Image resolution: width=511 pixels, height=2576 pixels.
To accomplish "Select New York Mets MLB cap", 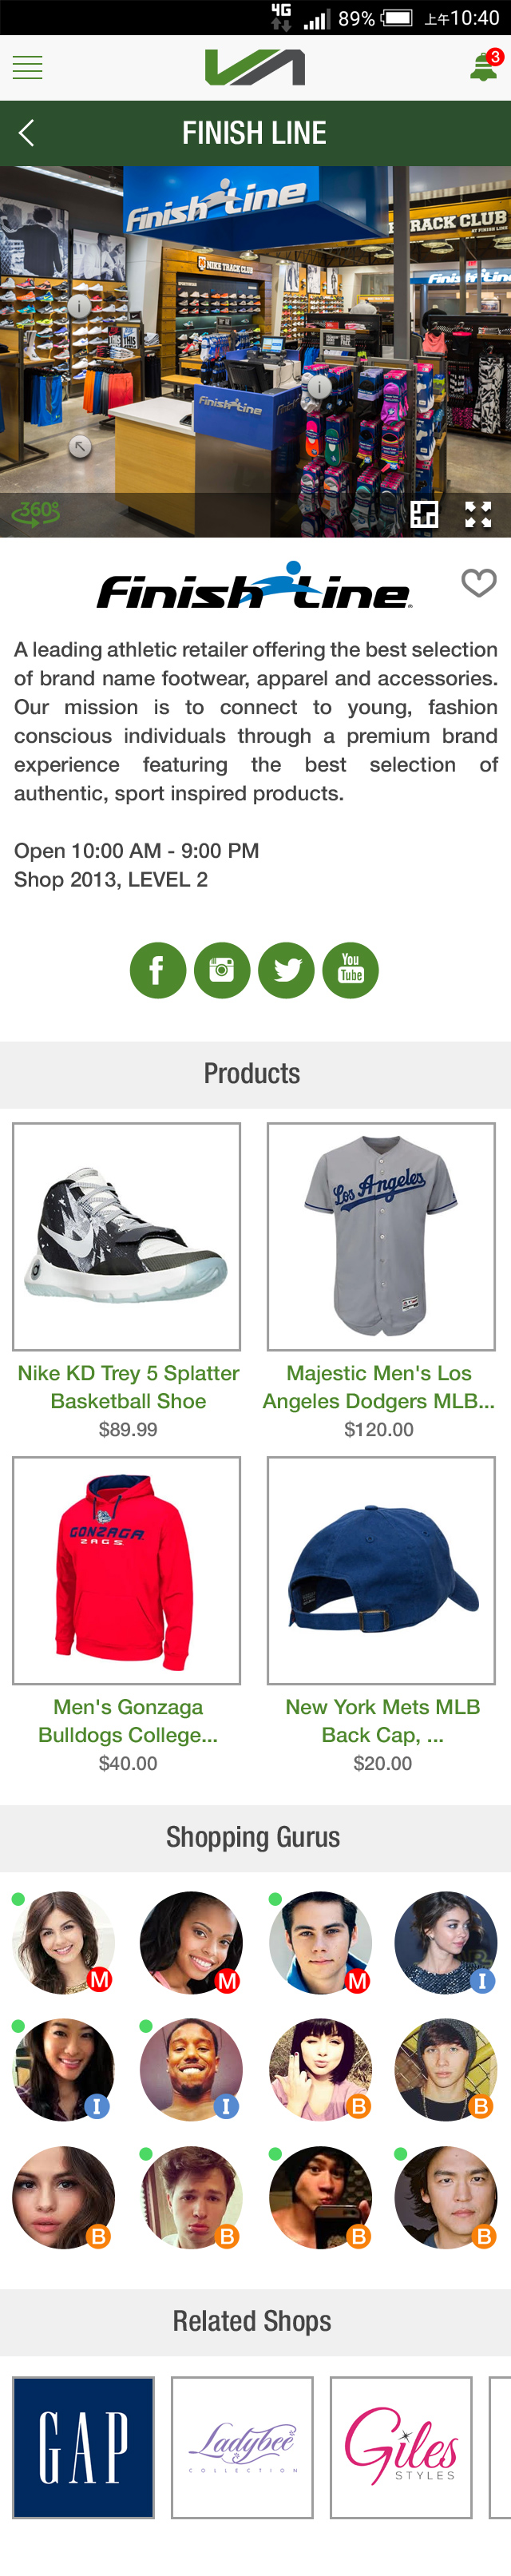I will coord(381,1615).
